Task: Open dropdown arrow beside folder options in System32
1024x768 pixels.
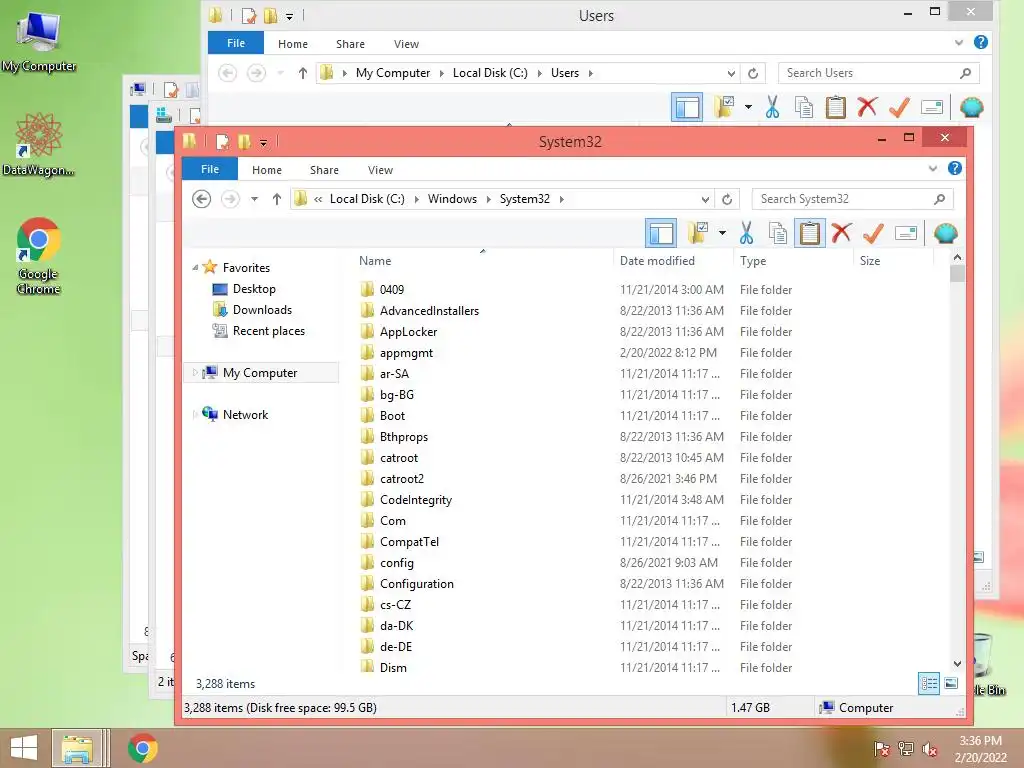Action: (x=722, y=233)
